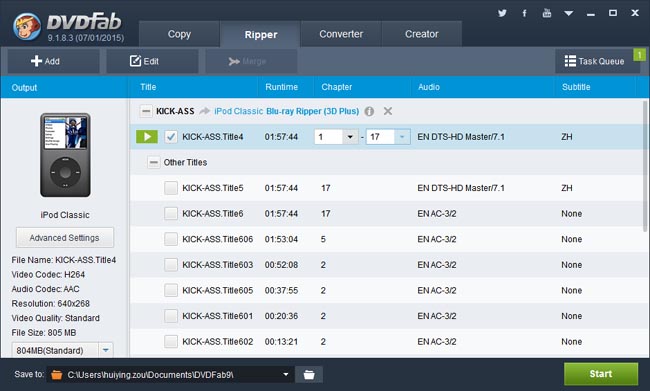The image size is (650, 391).
Task: Click the DVDFab monkey logo
Action: point(27,26)
